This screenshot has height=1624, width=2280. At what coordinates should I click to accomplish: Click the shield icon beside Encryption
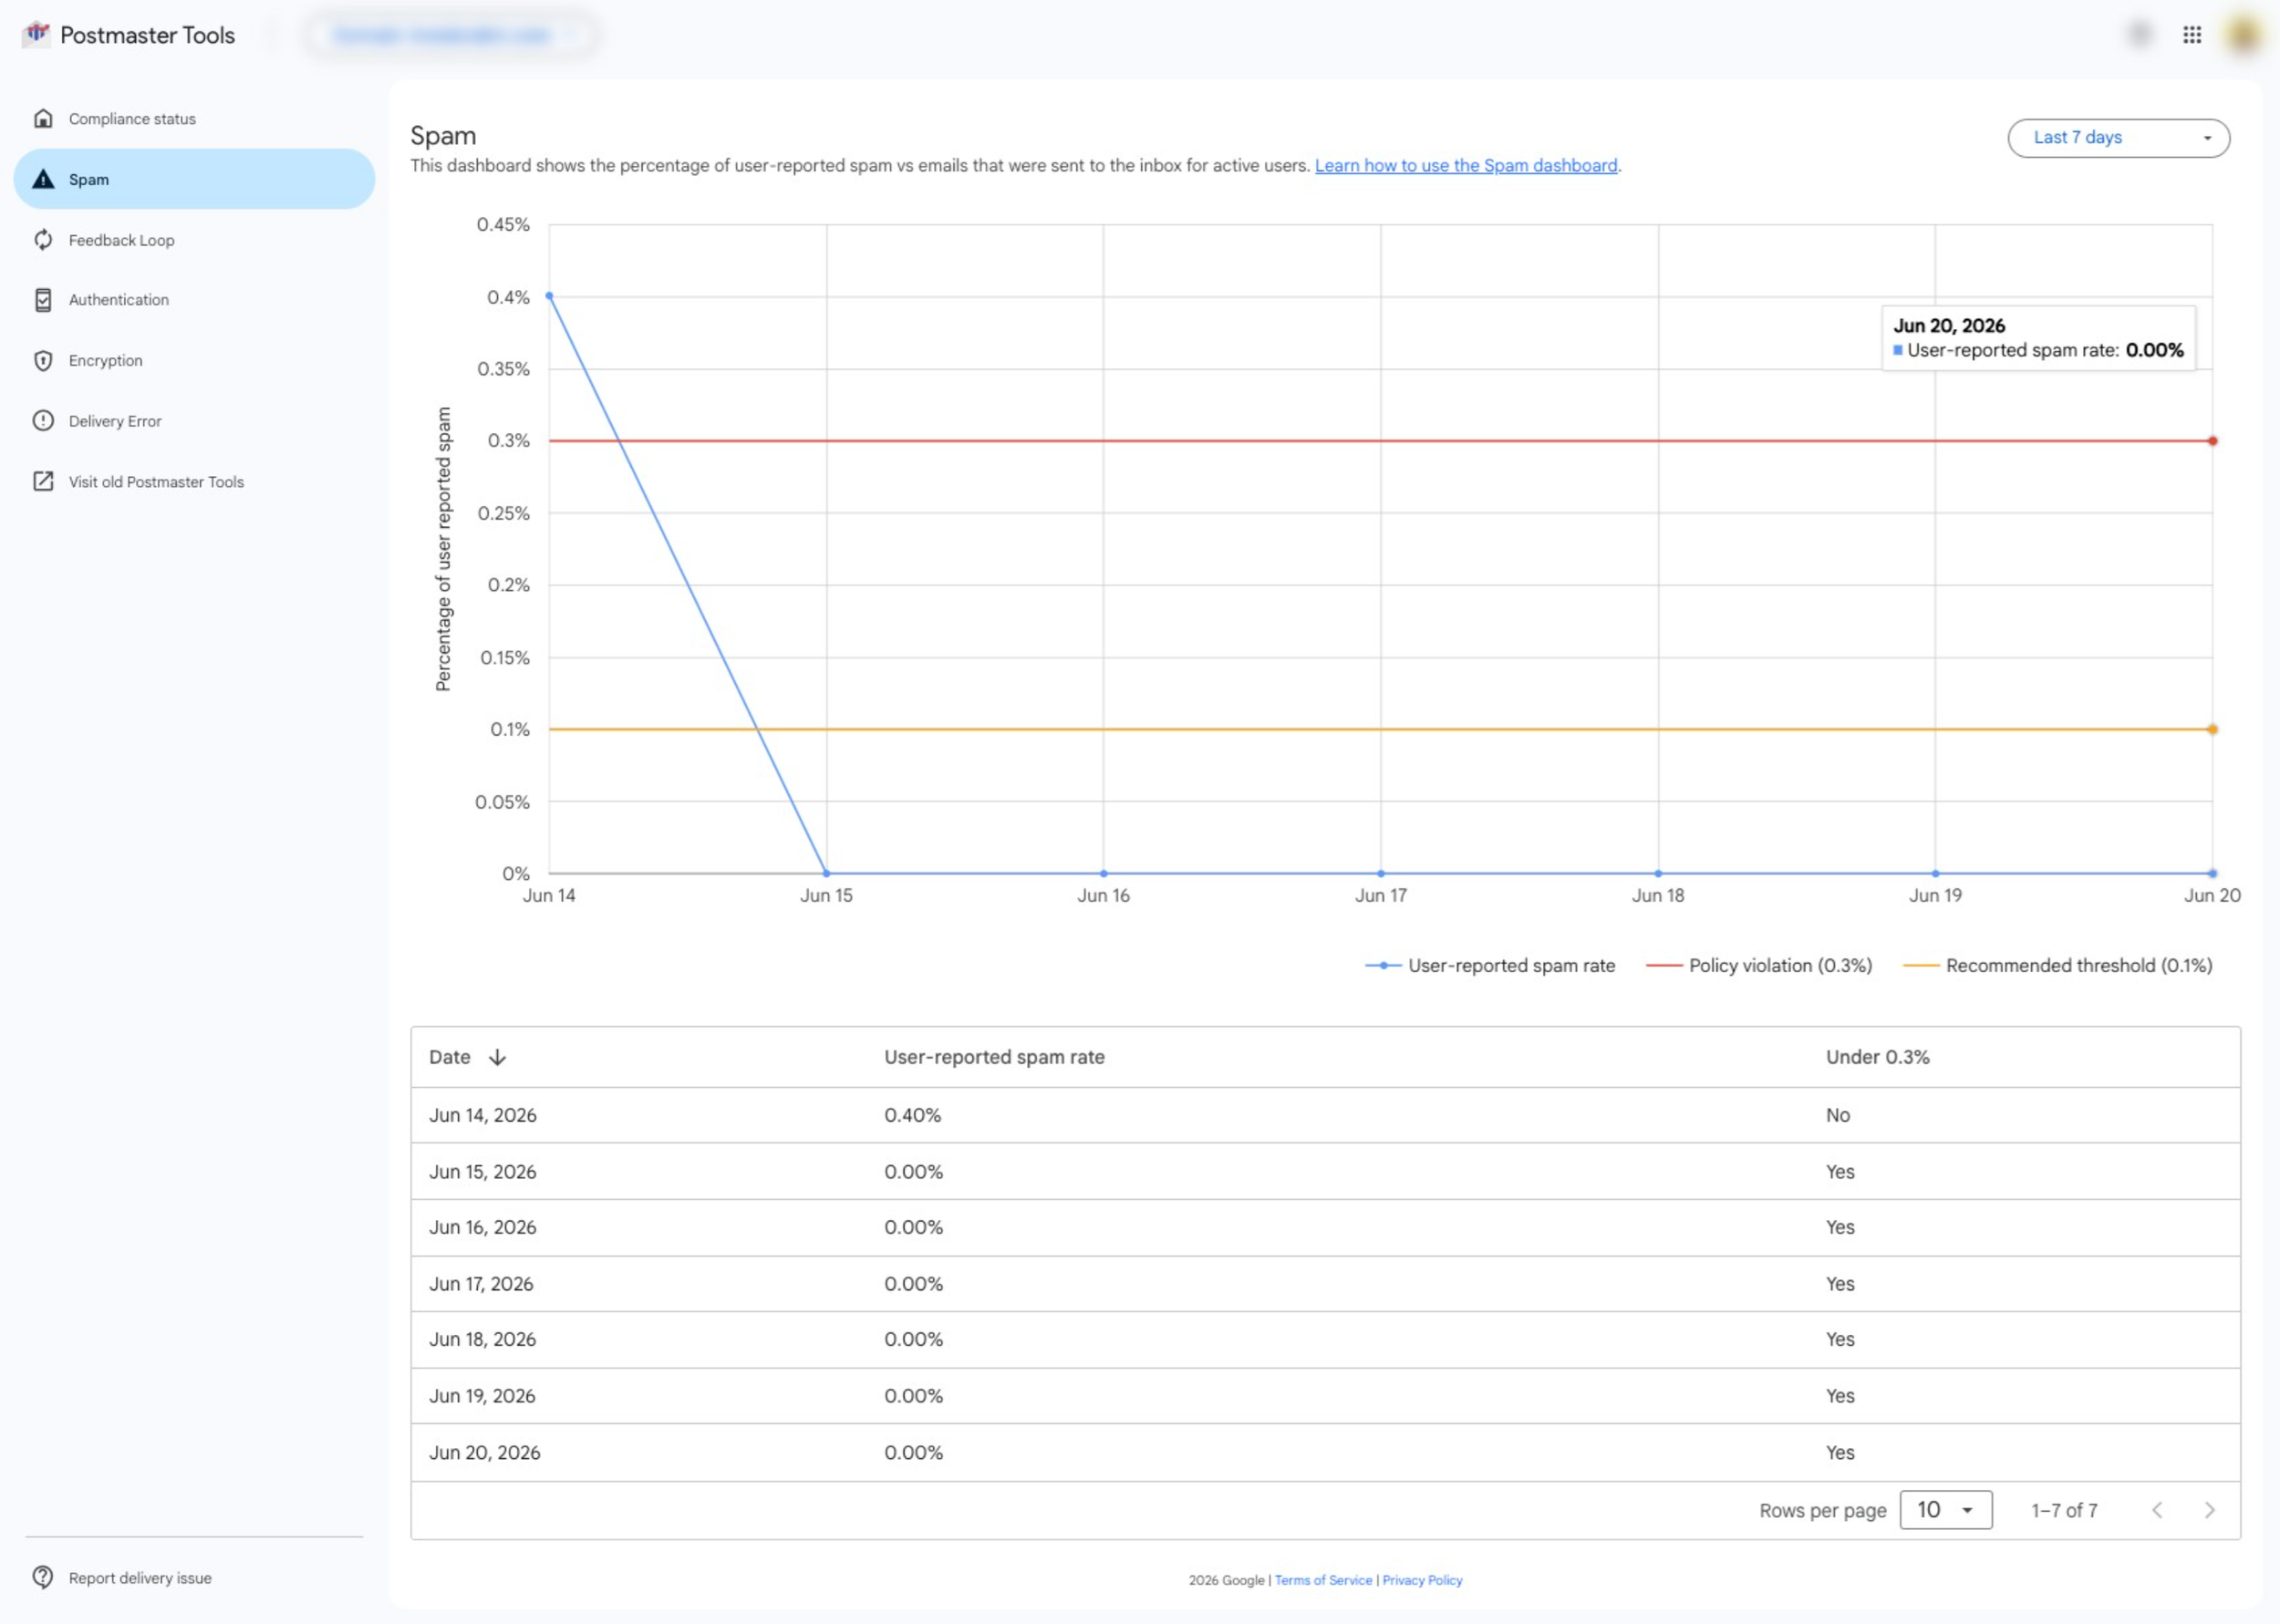click(x=43, y=361)
